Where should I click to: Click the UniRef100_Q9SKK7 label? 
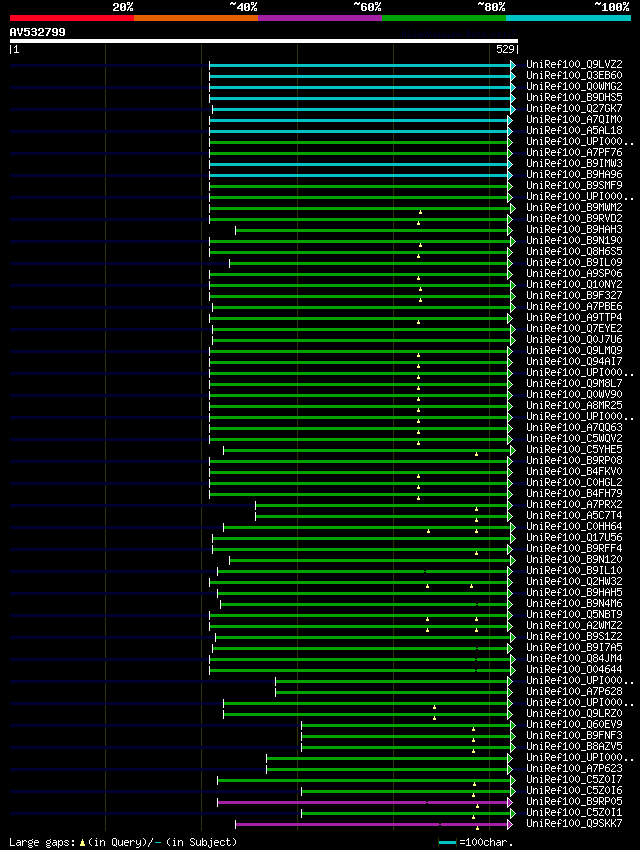pyautogui.click(x=574, y=824)
